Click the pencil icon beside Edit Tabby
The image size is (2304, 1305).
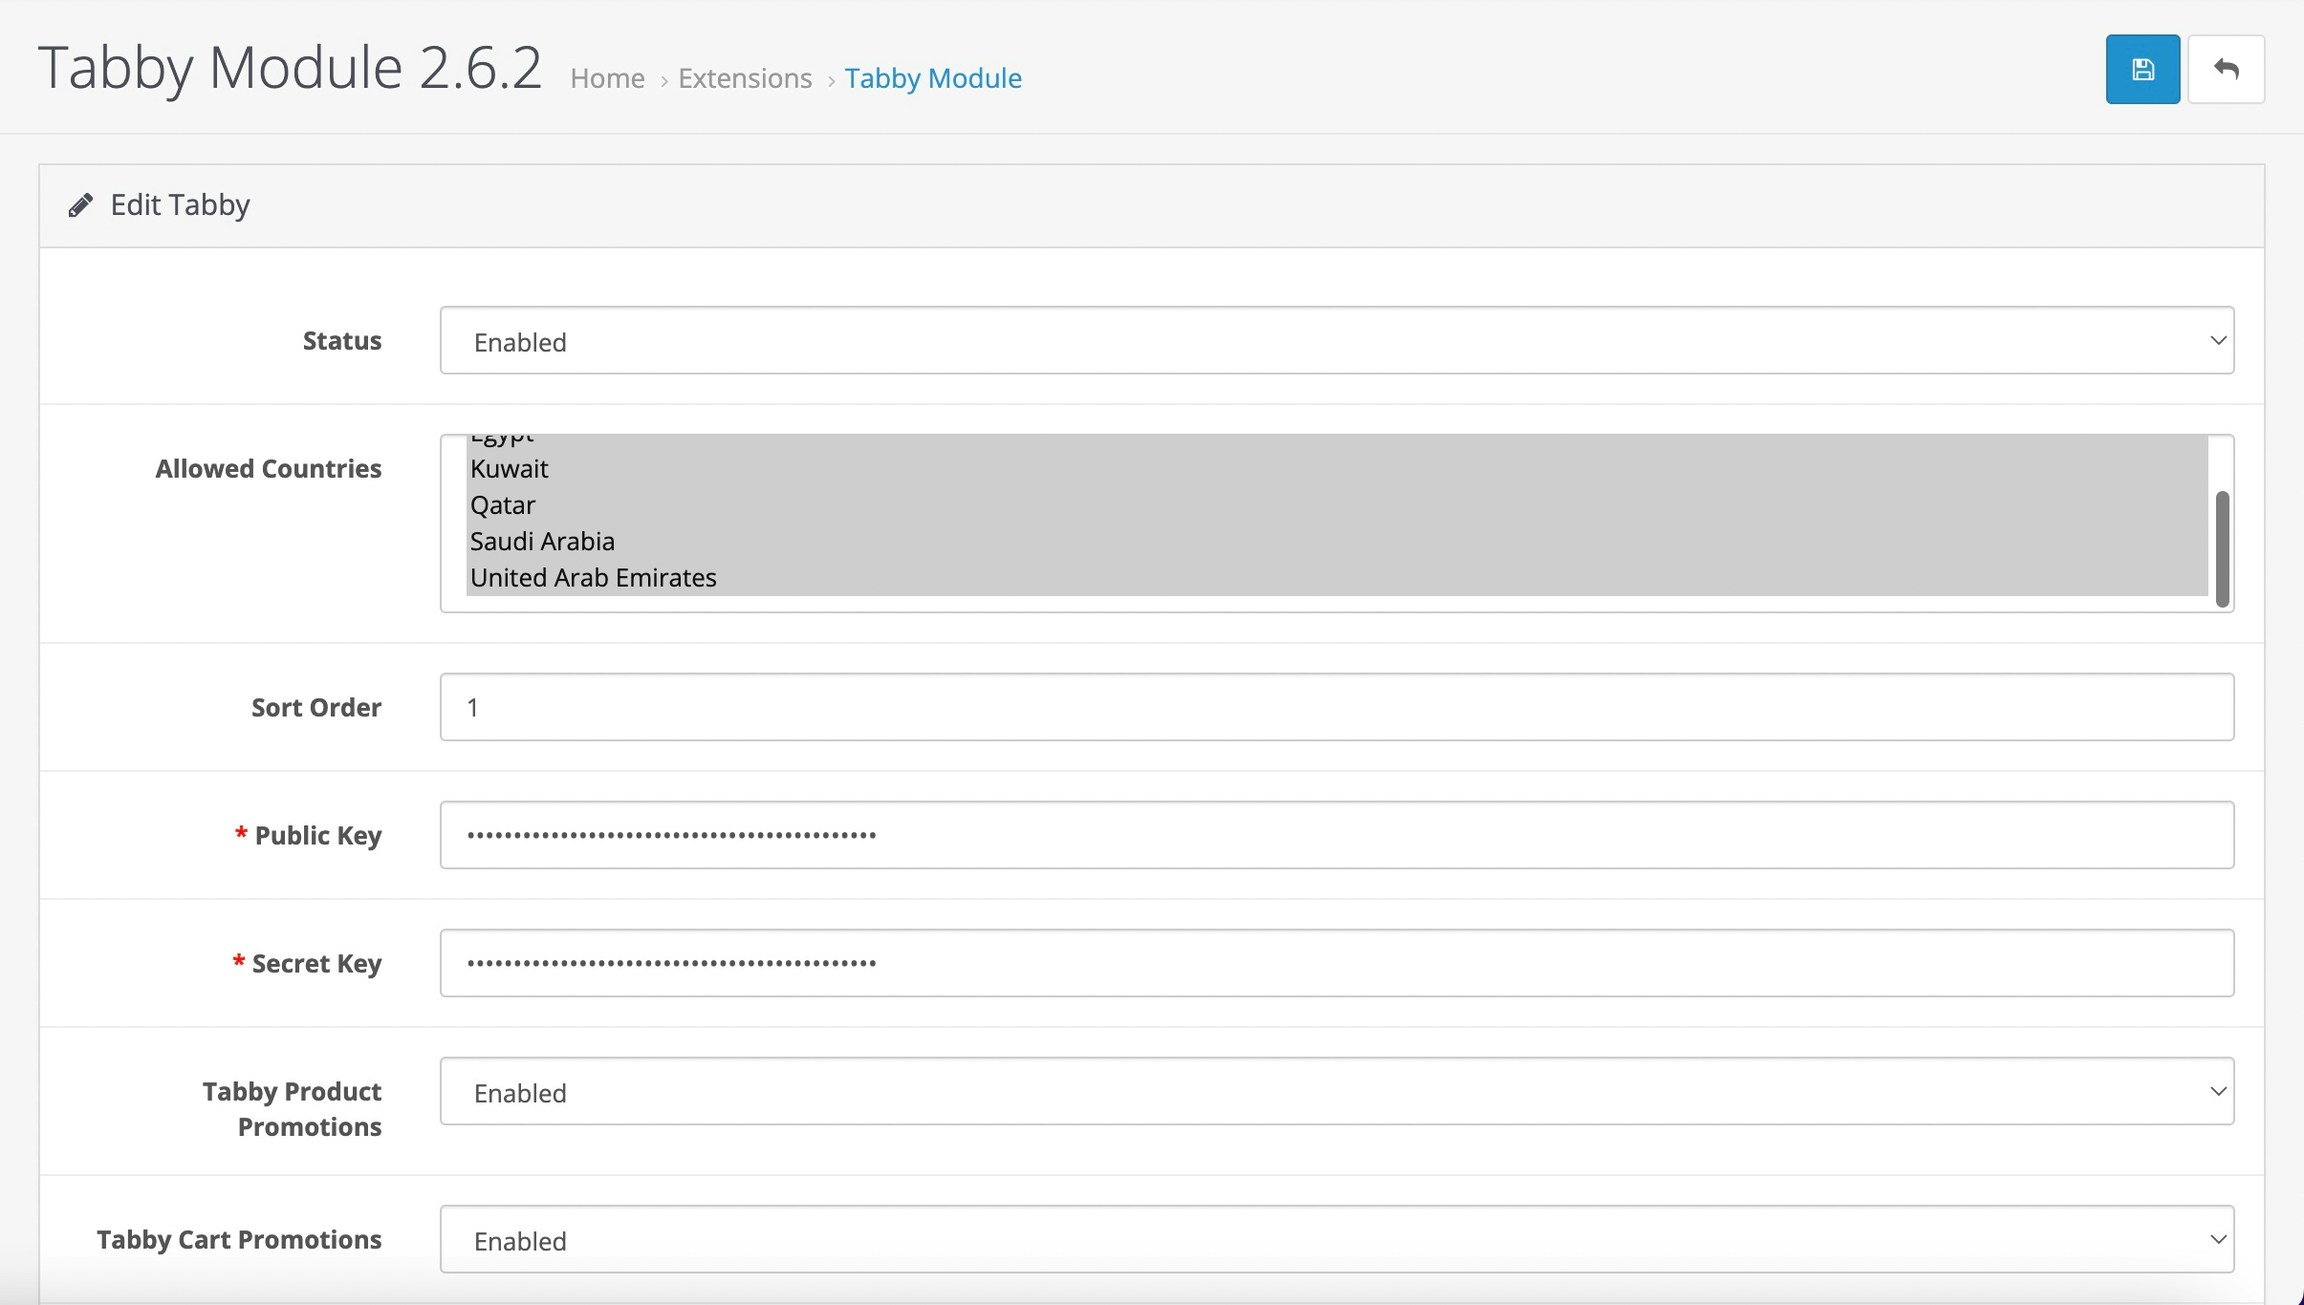coord(80,205)
